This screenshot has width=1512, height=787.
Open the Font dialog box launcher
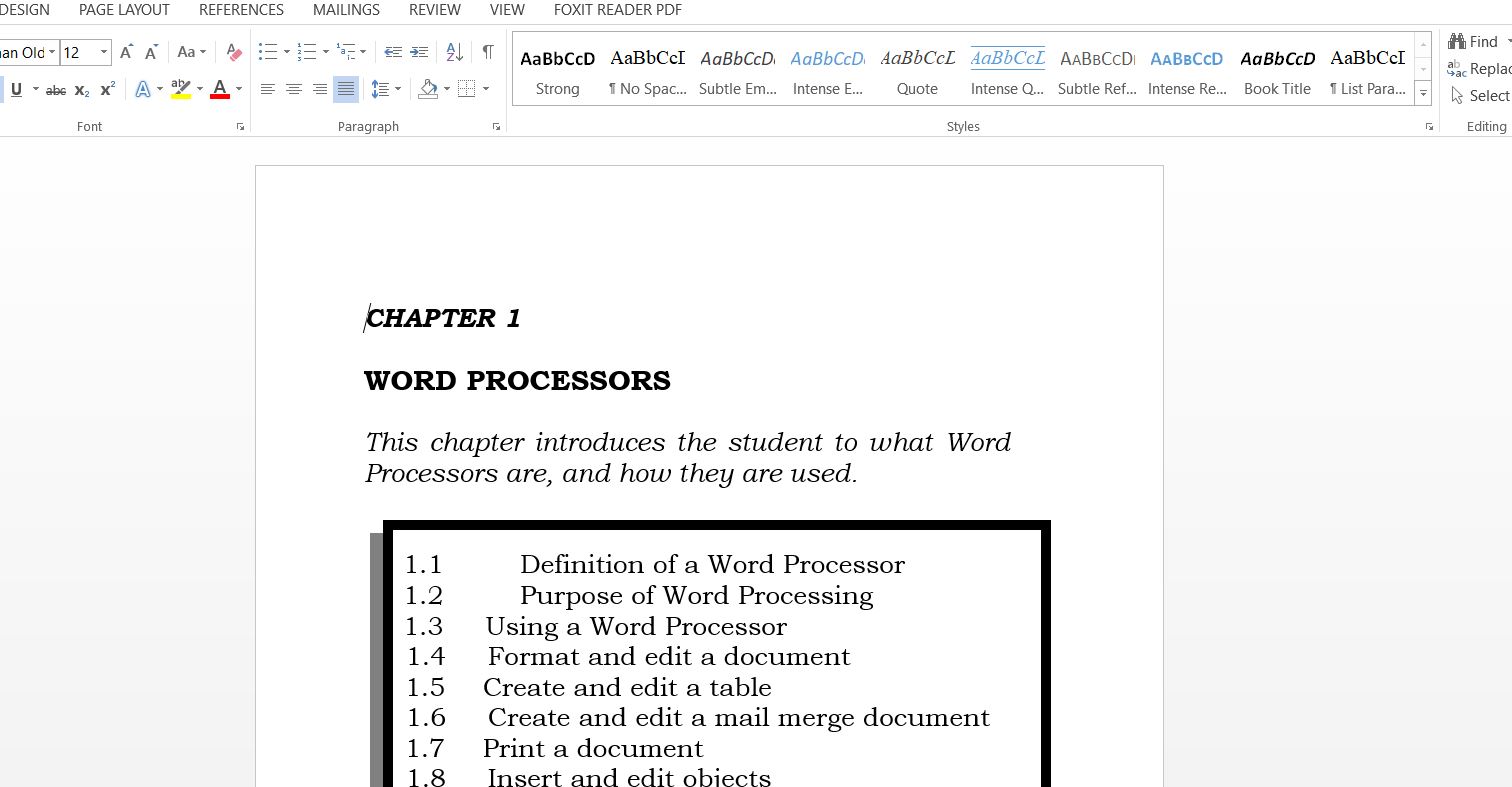(x=240, y=126)
